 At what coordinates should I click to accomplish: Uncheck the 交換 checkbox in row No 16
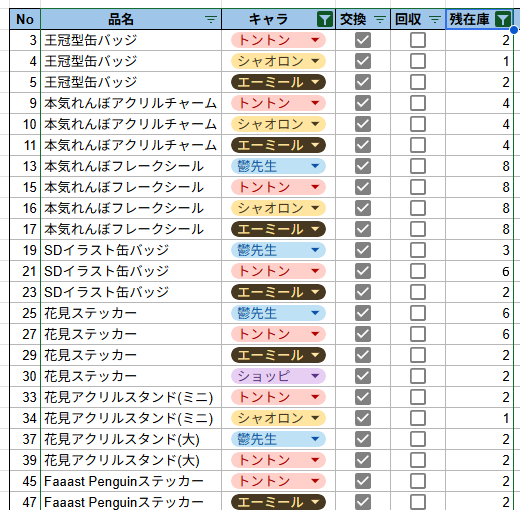click(363, 208)
